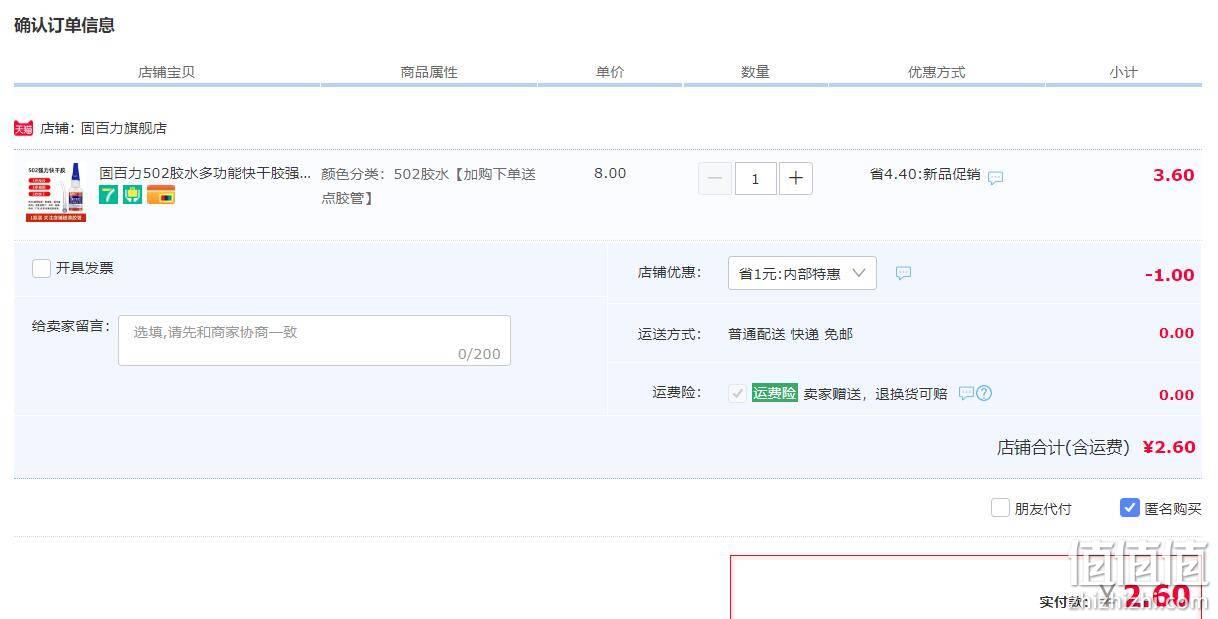Tick the 开具发票 invoice checkbox

coord(41,268)
